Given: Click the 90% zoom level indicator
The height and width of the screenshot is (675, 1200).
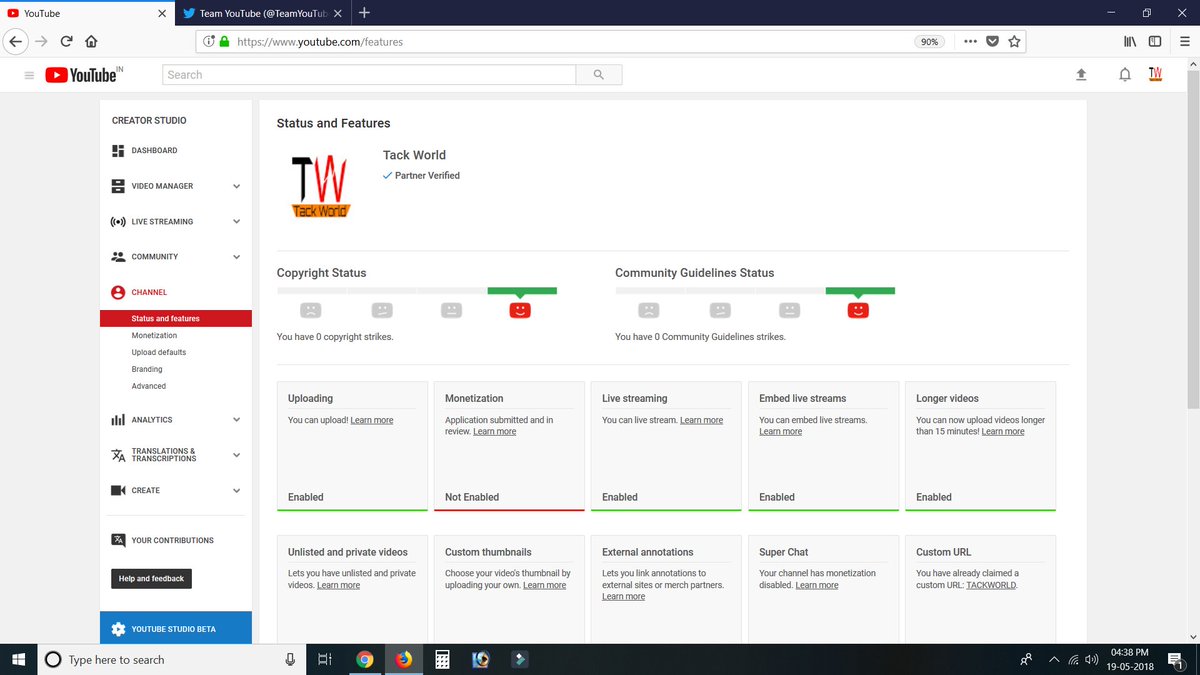Looking at the screenshot, I should 930,42.
